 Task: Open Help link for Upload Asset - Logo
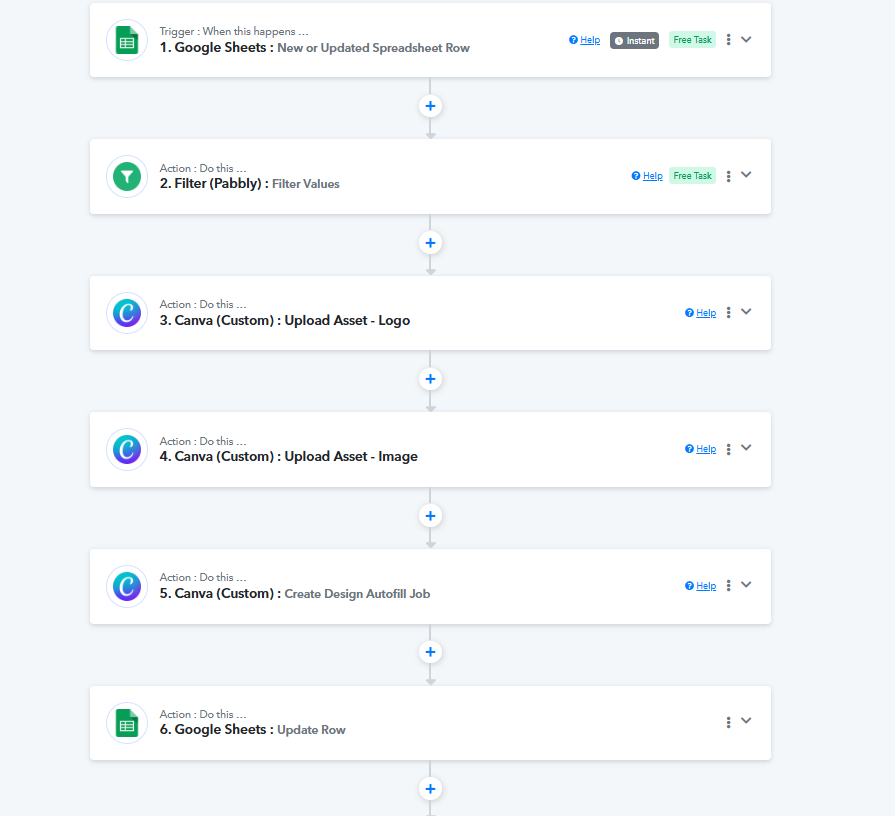[x=700, y=313]
